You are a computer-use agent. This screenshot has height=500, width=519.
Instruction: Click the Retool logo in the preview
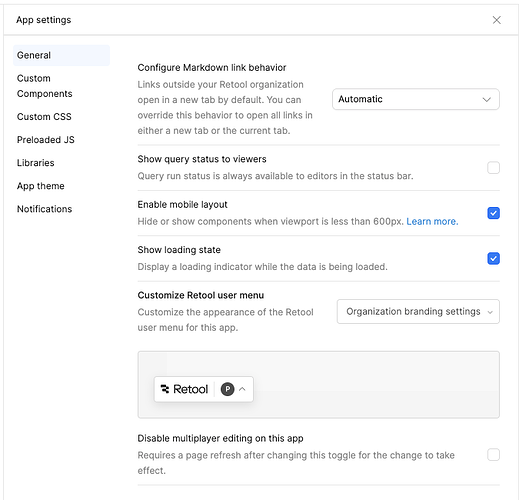(184, 389)
